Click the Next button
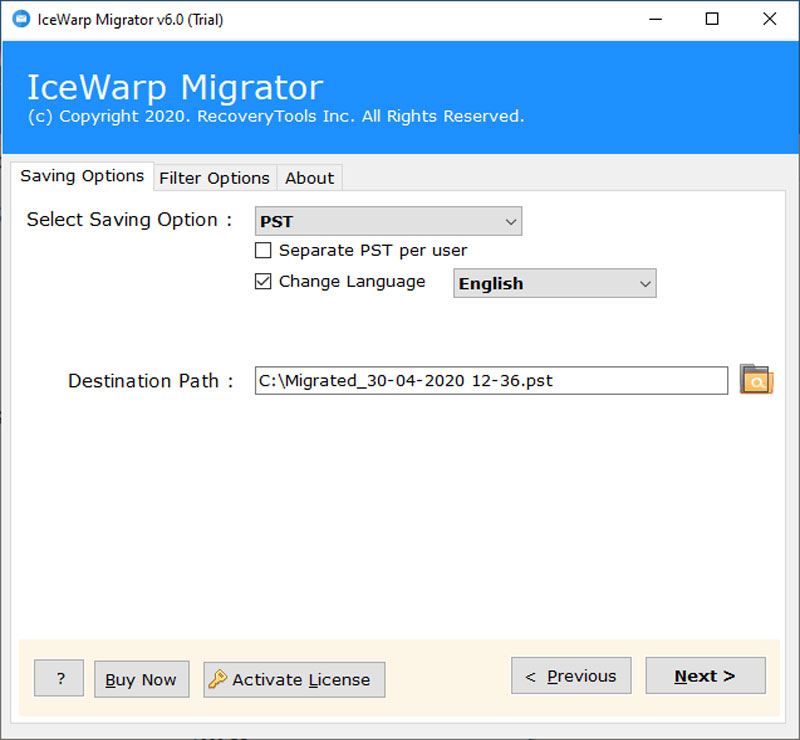800x740 pixels. [x=705, y=676]
